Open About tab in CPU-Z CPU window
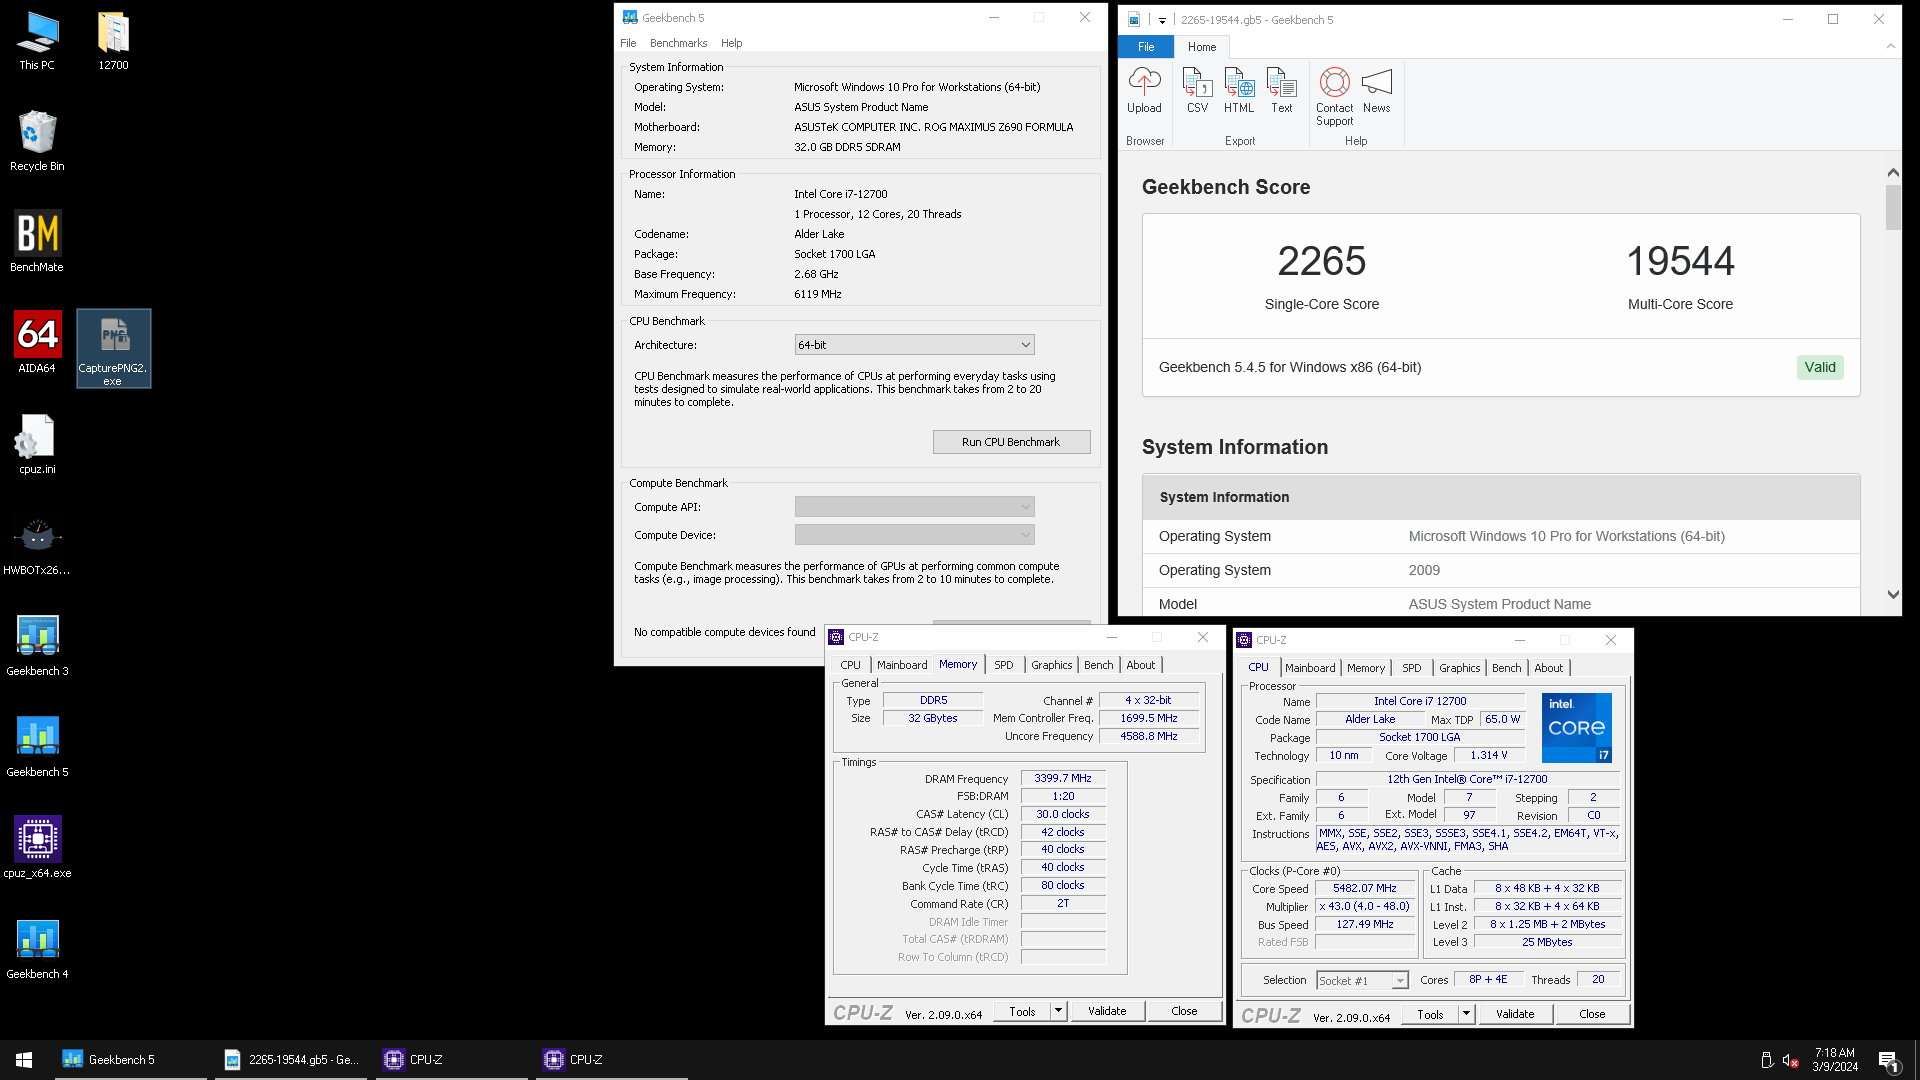Image resolution: width=1920 pixels, height=1080 pixels. [1548, 668]
